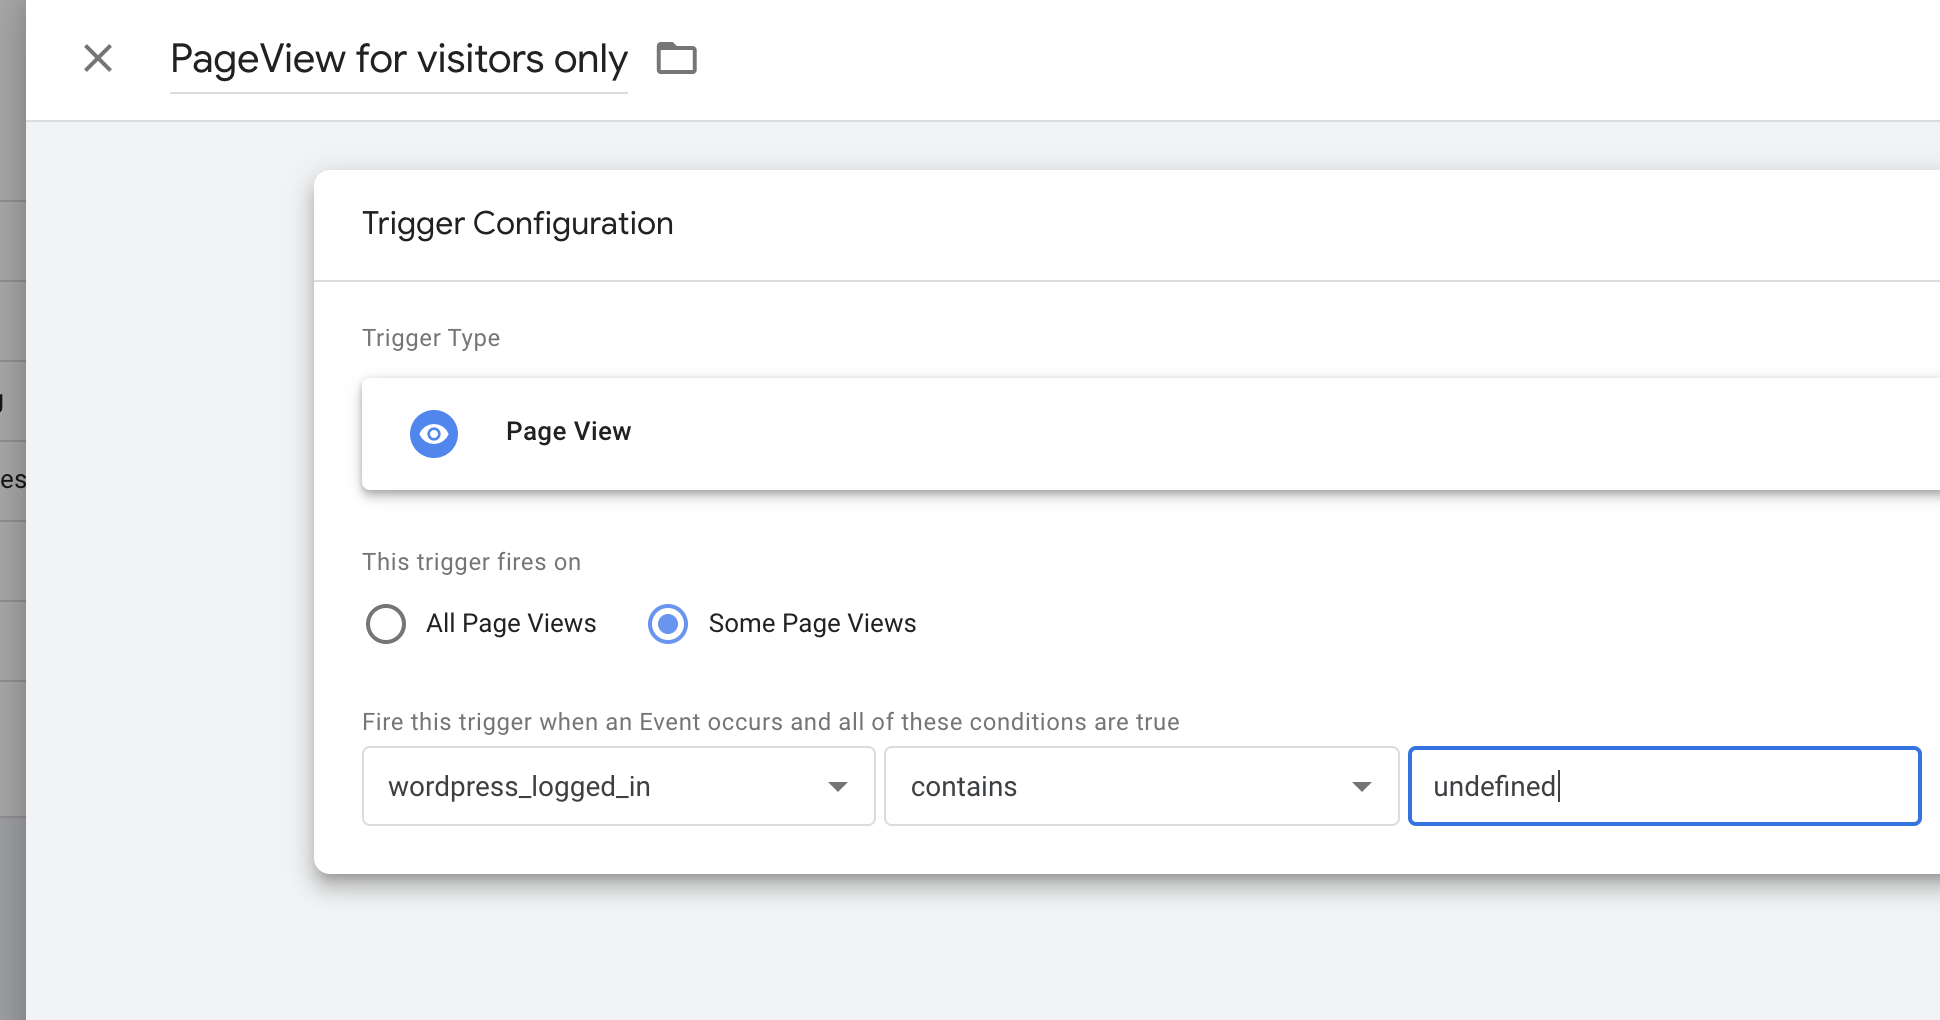Close the trigger editor with X icon

coord(98,58)
